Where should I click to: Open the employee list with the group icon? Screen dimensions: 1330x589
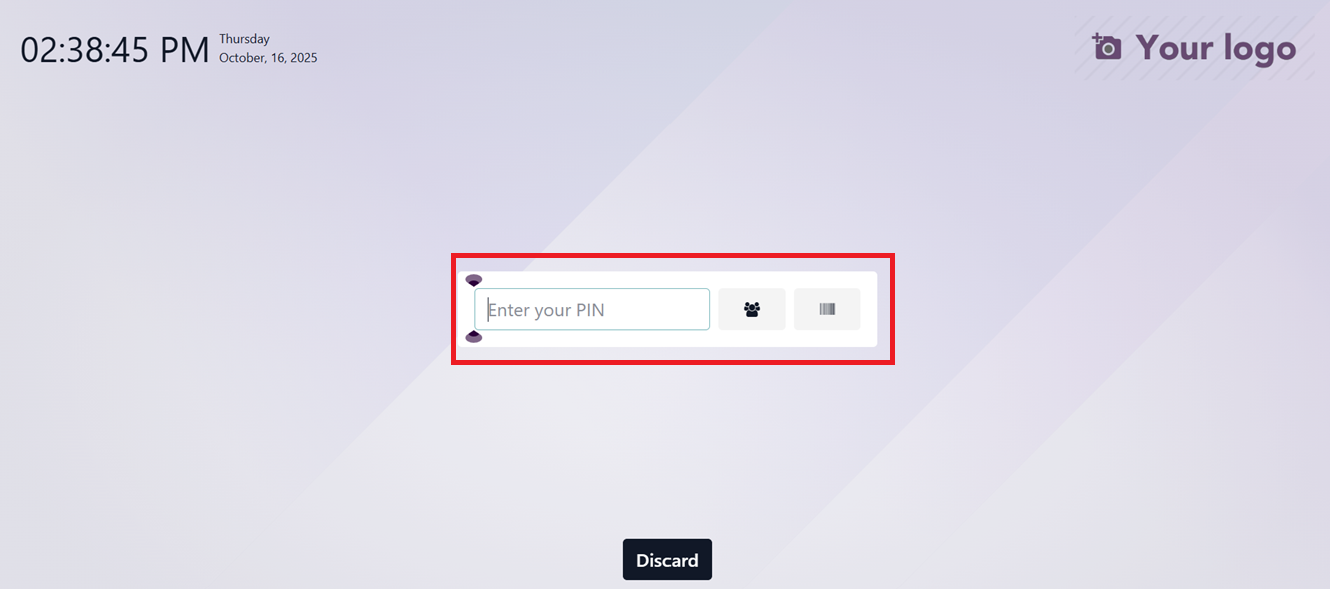[752, 310]
